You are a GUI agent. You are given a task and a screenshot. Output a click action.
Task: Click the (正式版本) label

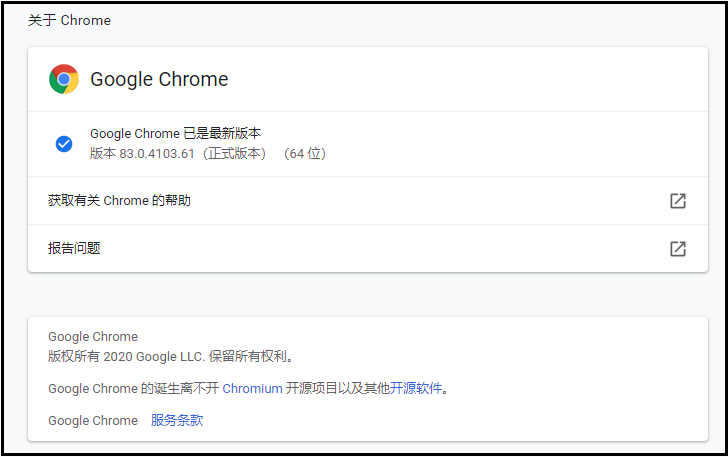(235, 154)
